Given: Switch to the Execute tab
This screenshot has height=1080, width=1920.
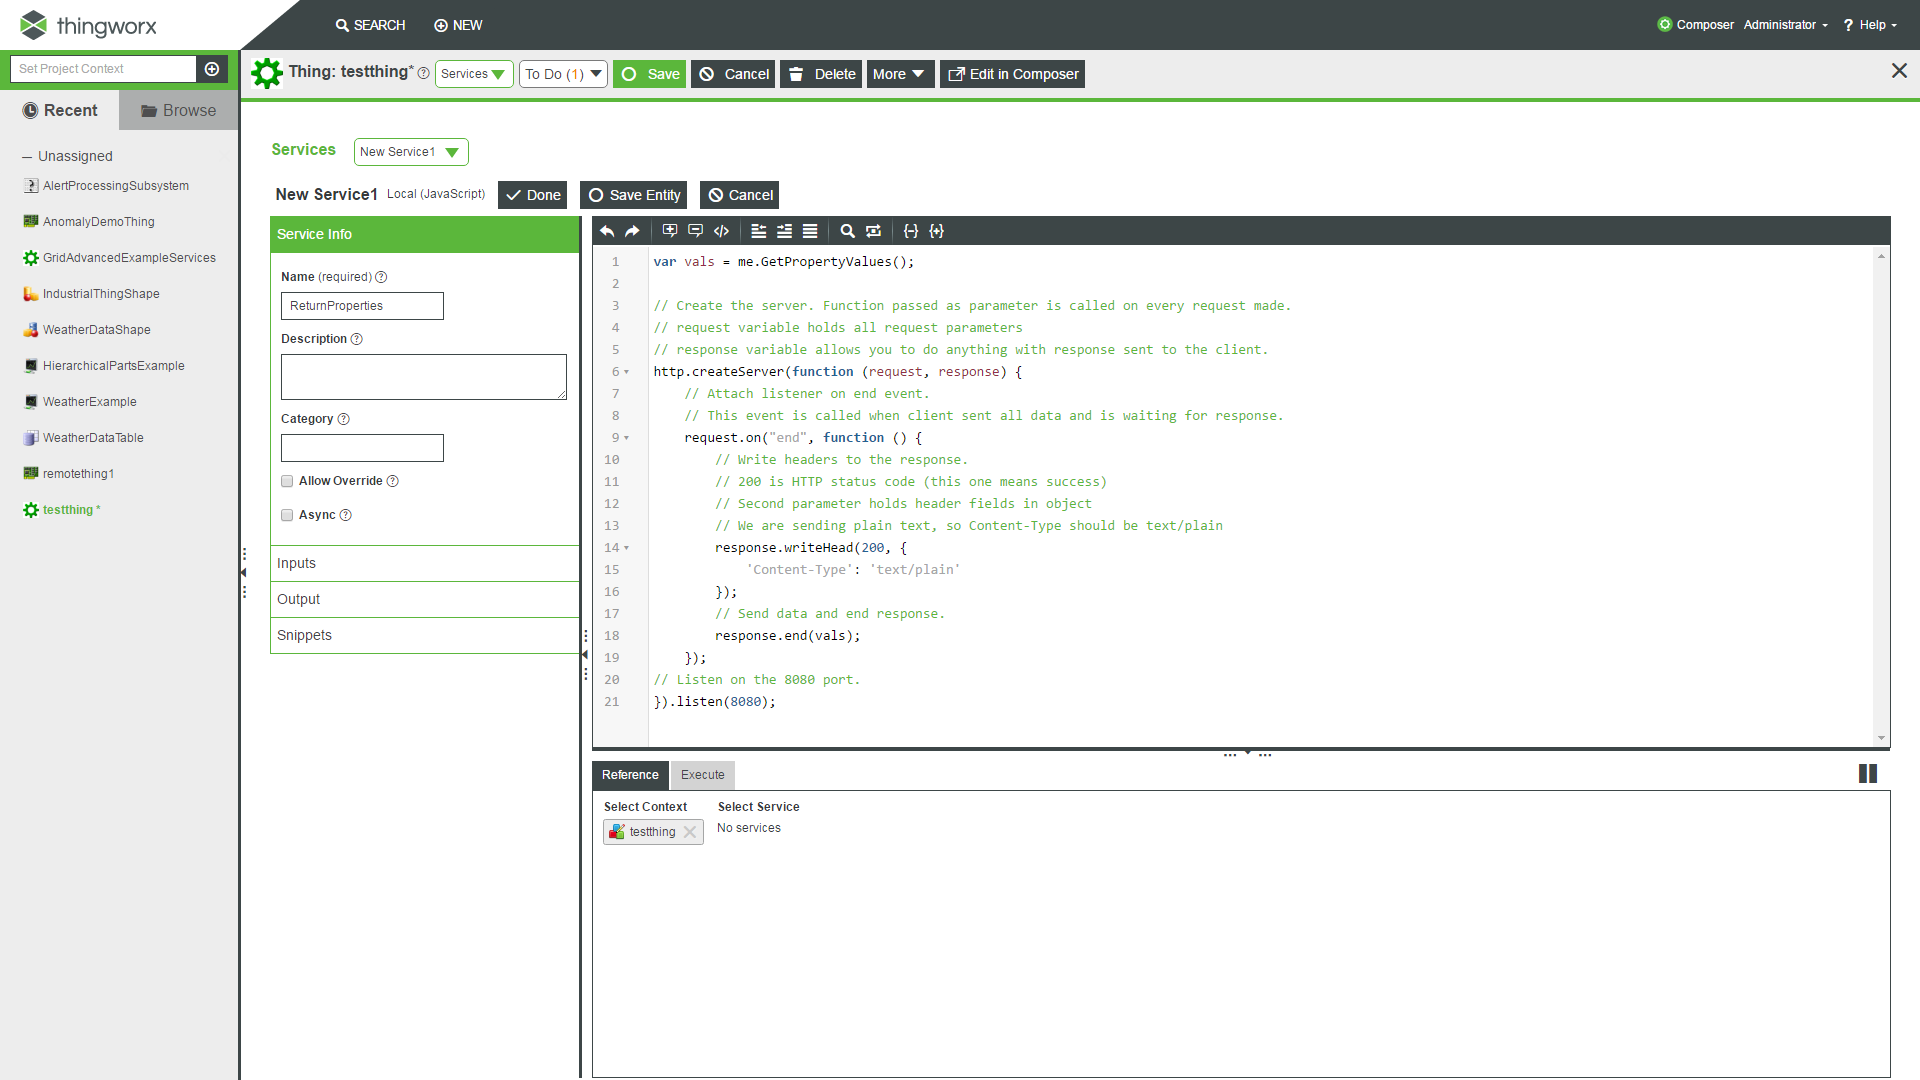Looking at the screenshot, I should (703, 775).
